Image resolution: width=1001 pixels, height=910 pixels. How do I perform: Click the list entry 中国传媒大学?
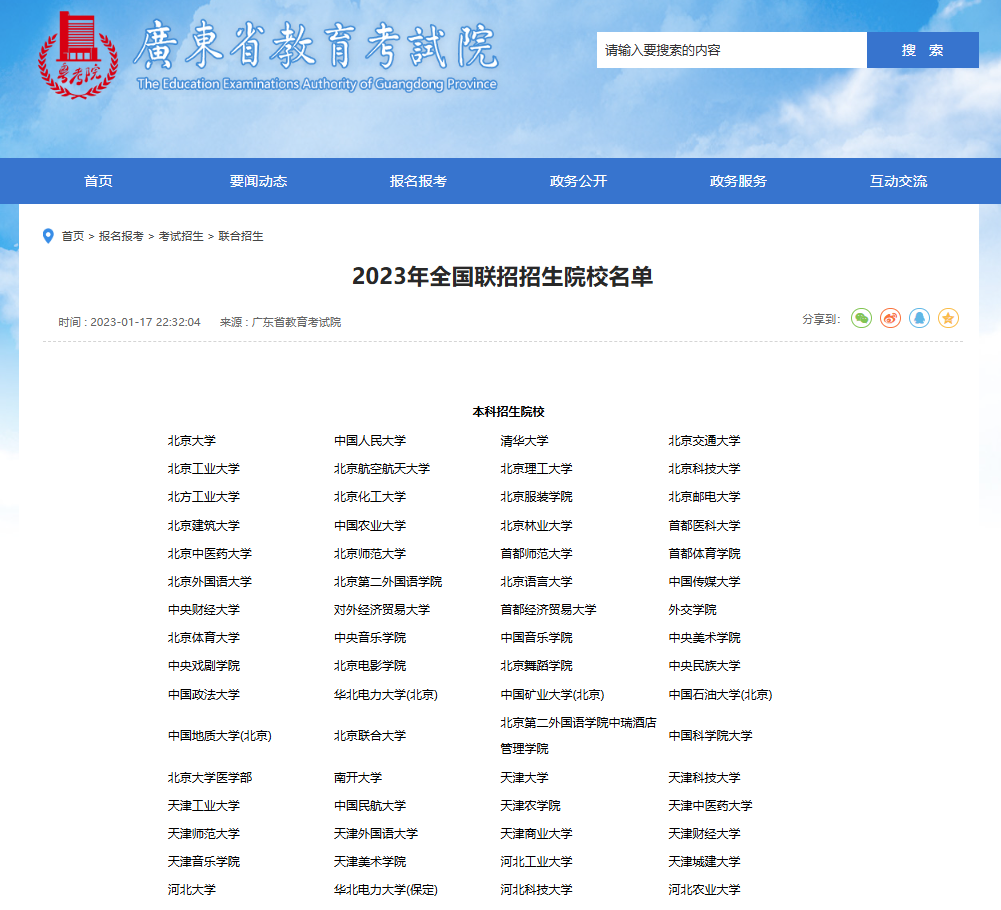704,582
